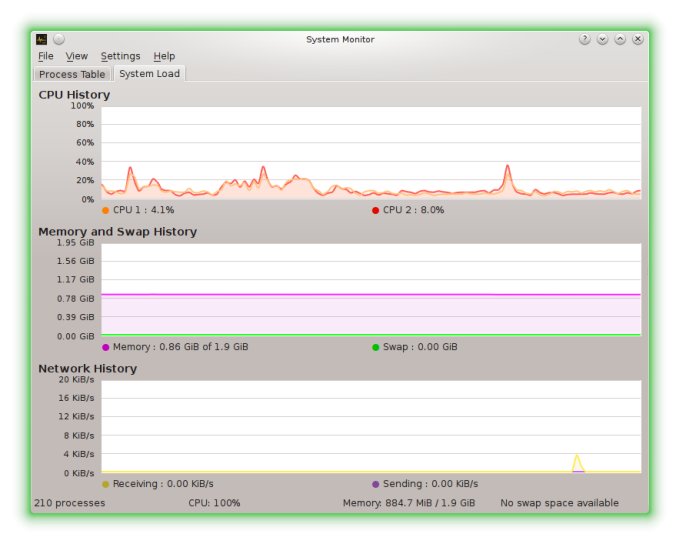Click Sending : 0.00 KiB/s label

point(430,484)
